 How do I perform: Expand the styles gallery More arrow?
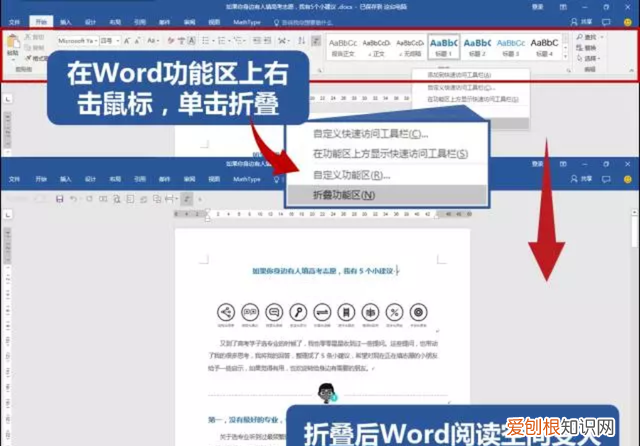pyautogui.click(x=565, y=56)
